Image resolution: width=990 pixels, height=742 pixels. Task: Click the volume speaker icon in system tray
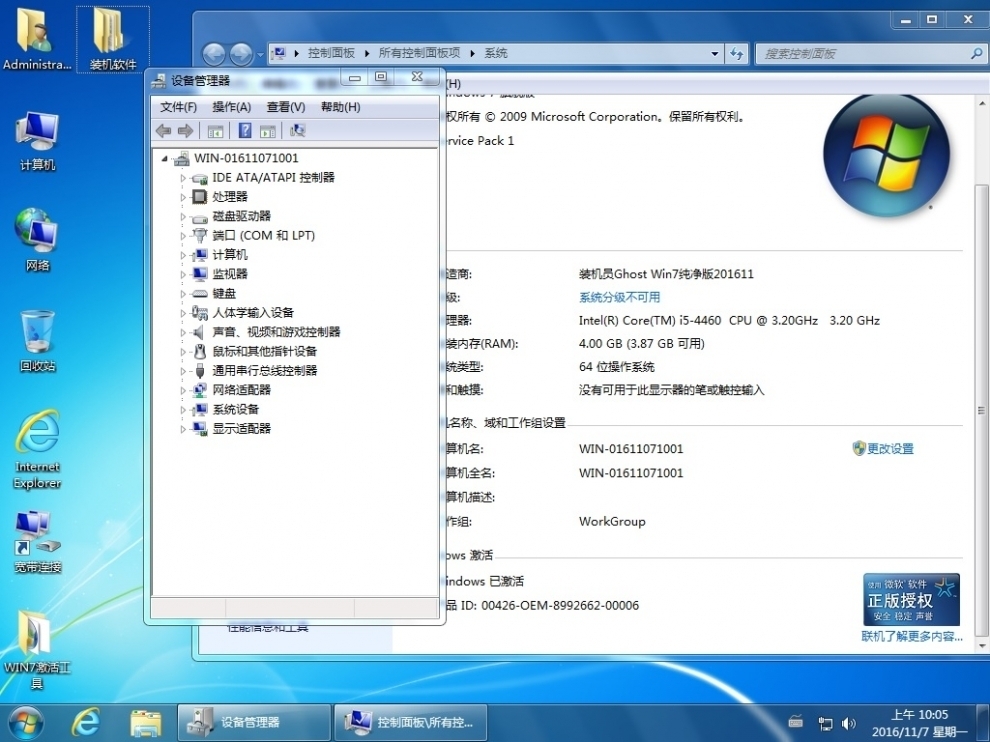tap(849, 723)
